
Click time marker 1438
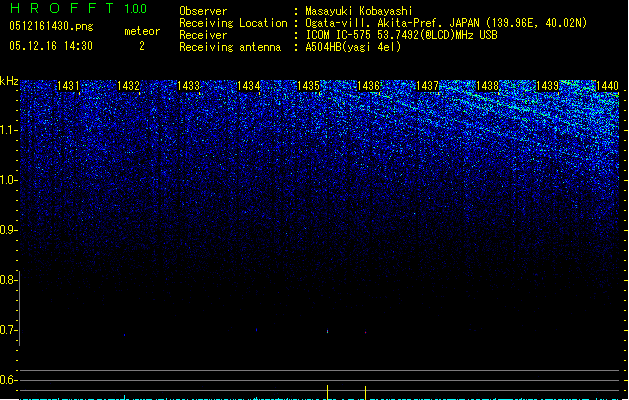[487, 85]
